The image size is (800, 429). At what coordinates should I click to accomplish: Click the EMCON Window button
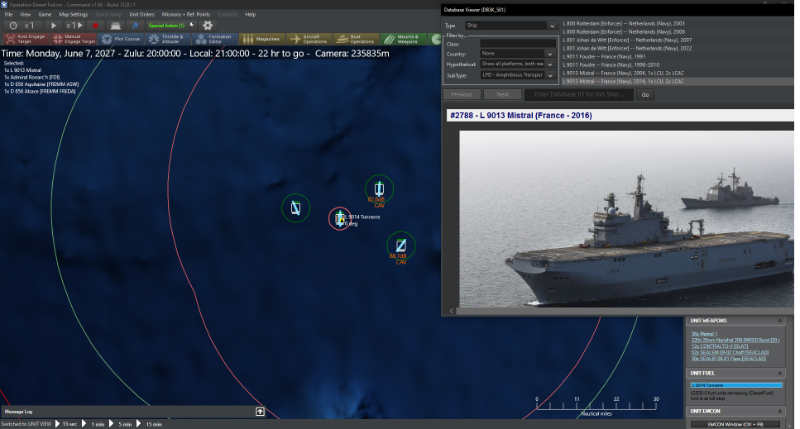click(735, 424)
